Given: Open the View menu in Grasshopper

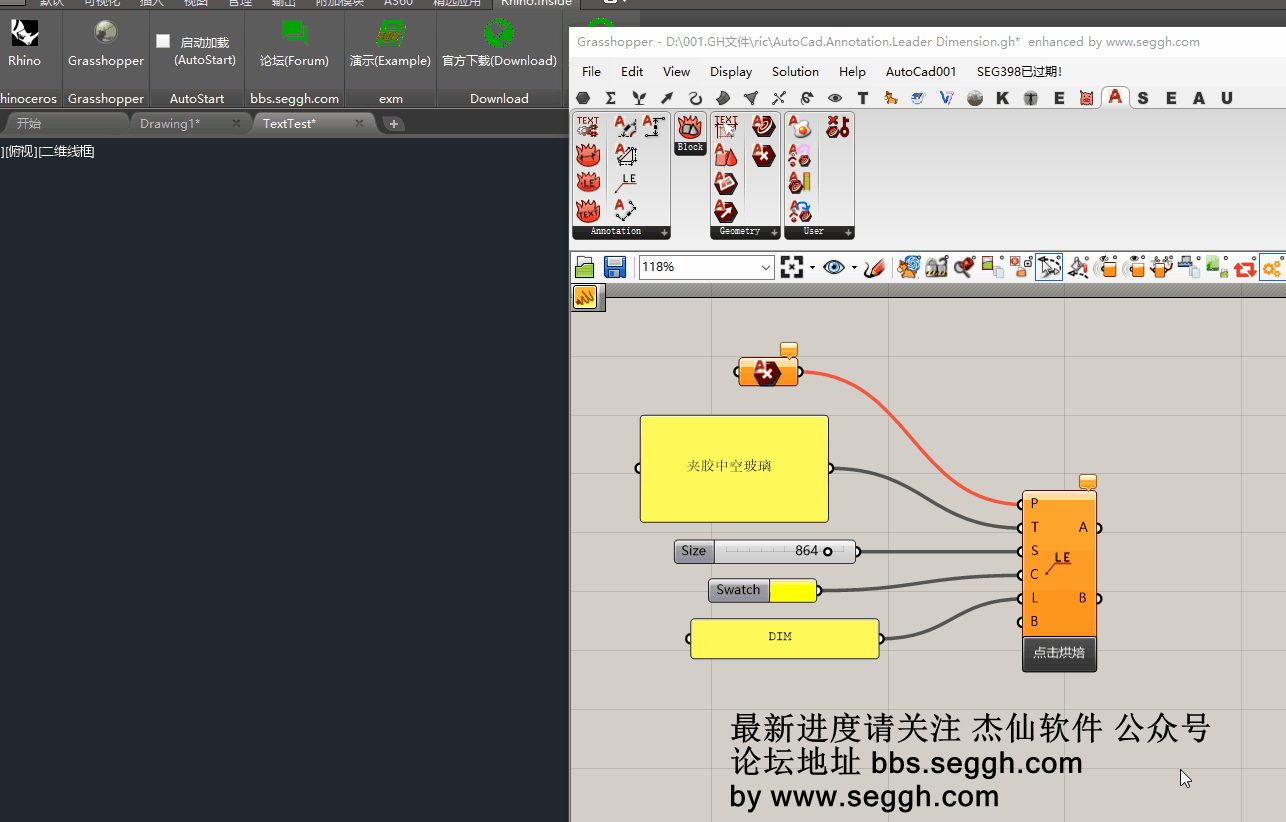Looking at the screenshot, I should click(x=676, y=72).
